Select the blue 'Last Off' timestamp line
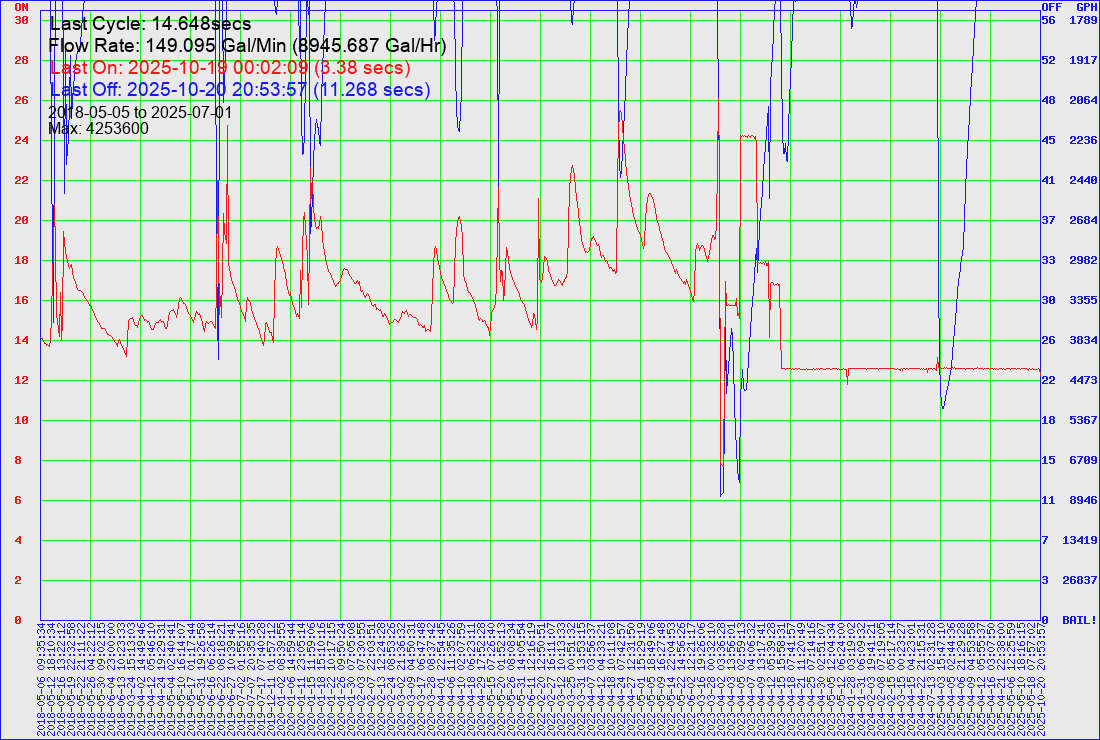 [x=240, y=90]
